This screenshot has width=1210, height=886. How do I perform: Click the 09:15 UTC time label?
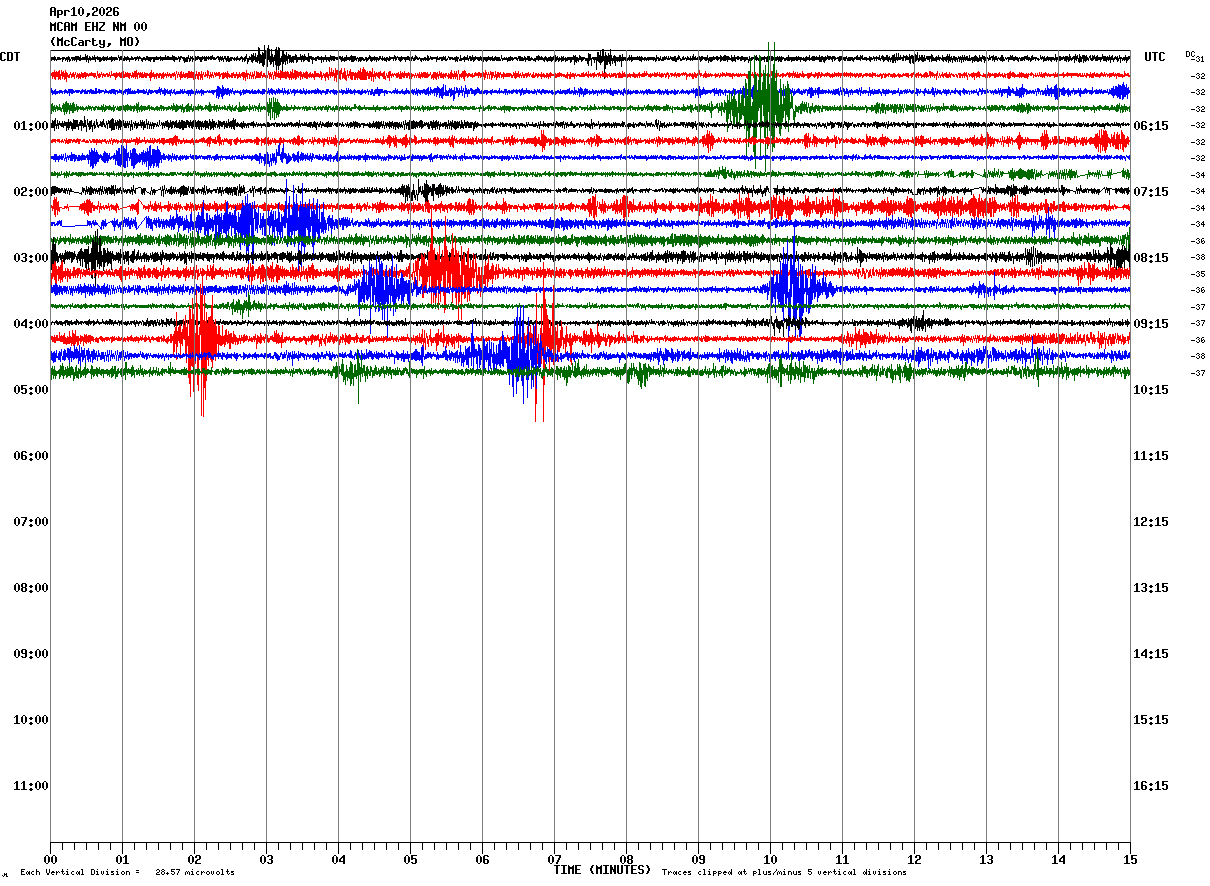click(1150, 324)
